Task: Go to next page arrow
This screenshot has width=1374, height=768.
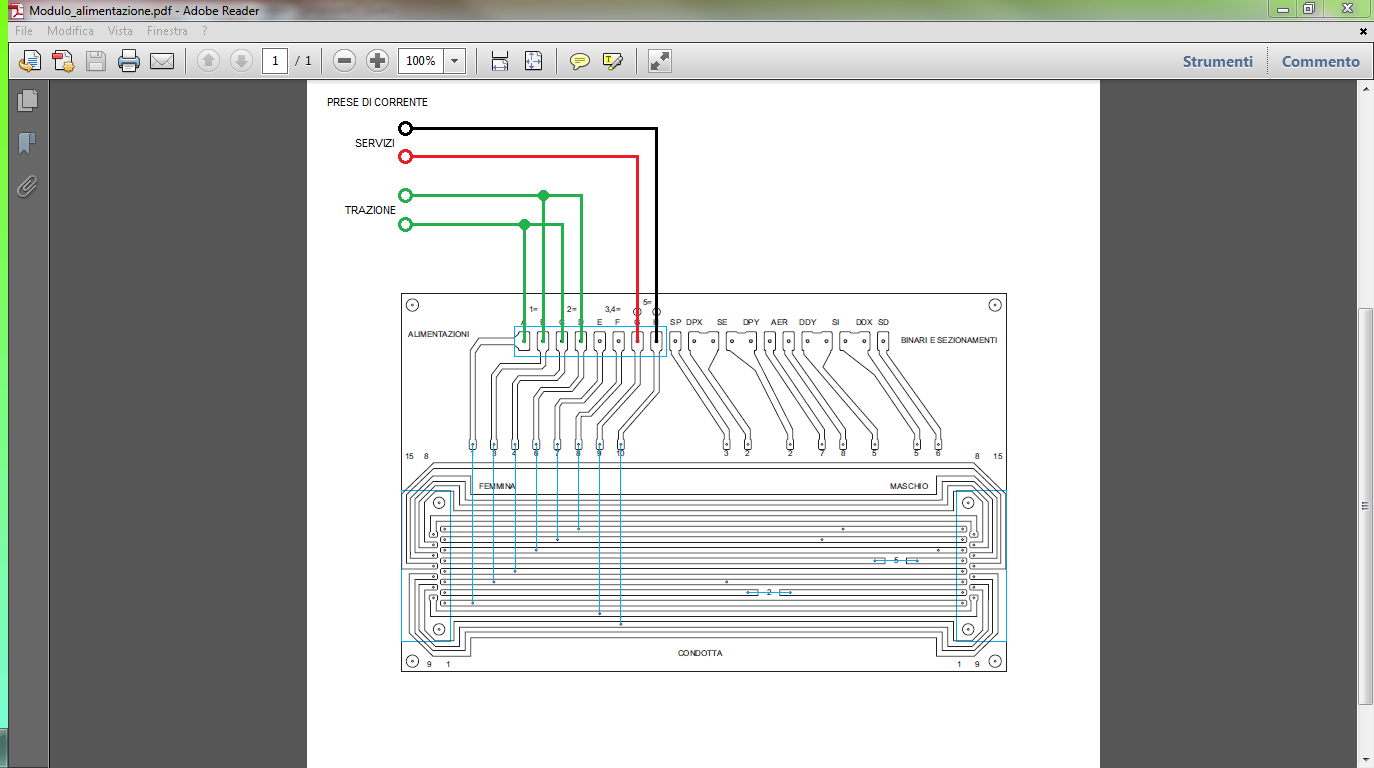Action: 241,61
